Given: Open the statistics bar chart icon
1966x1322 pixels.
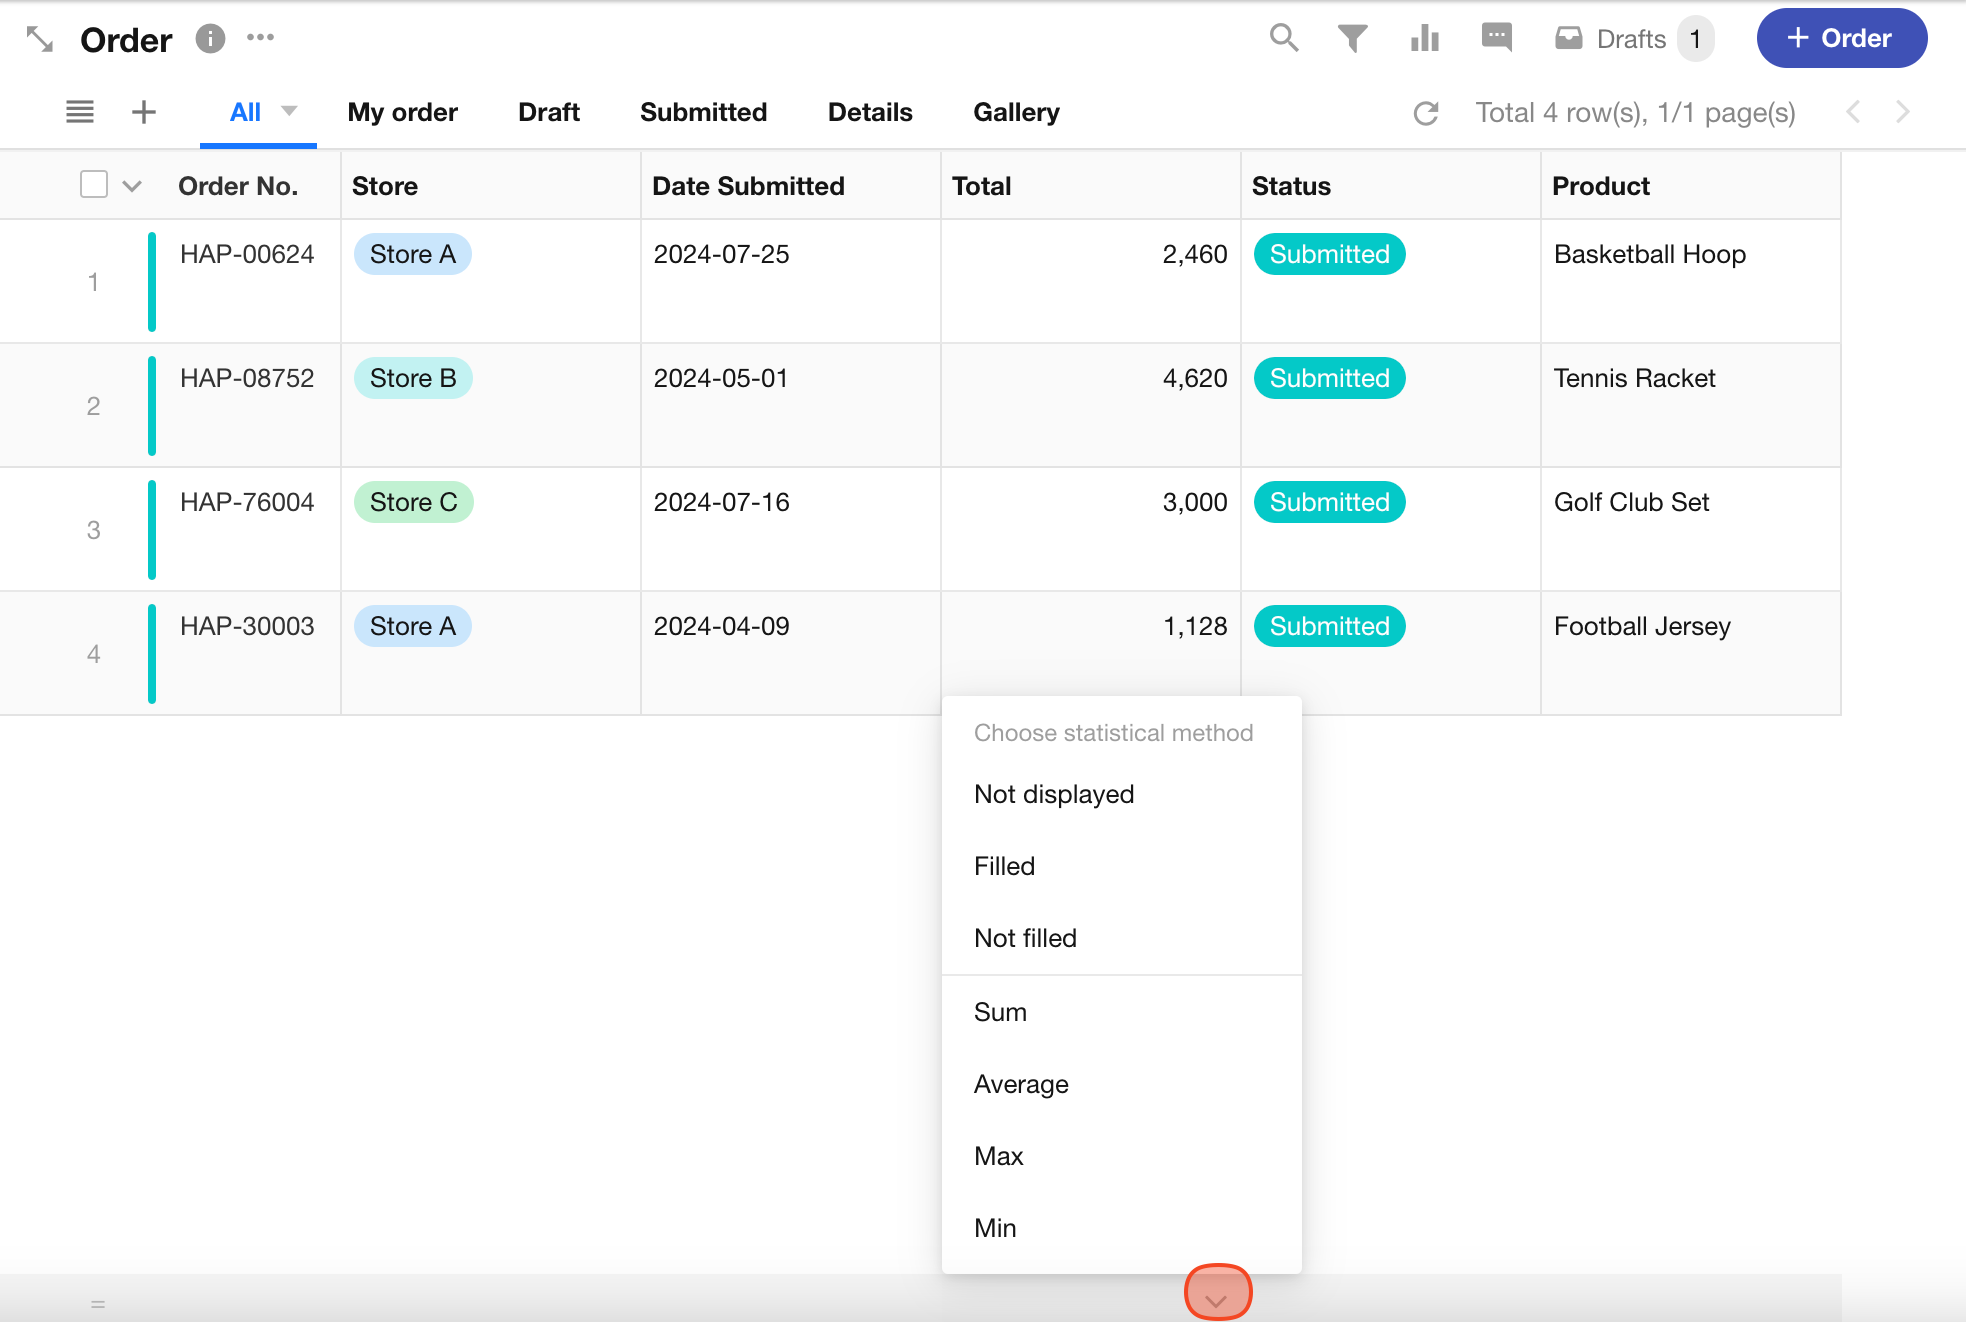Looking at the screenshot, I should (1424, 38).
